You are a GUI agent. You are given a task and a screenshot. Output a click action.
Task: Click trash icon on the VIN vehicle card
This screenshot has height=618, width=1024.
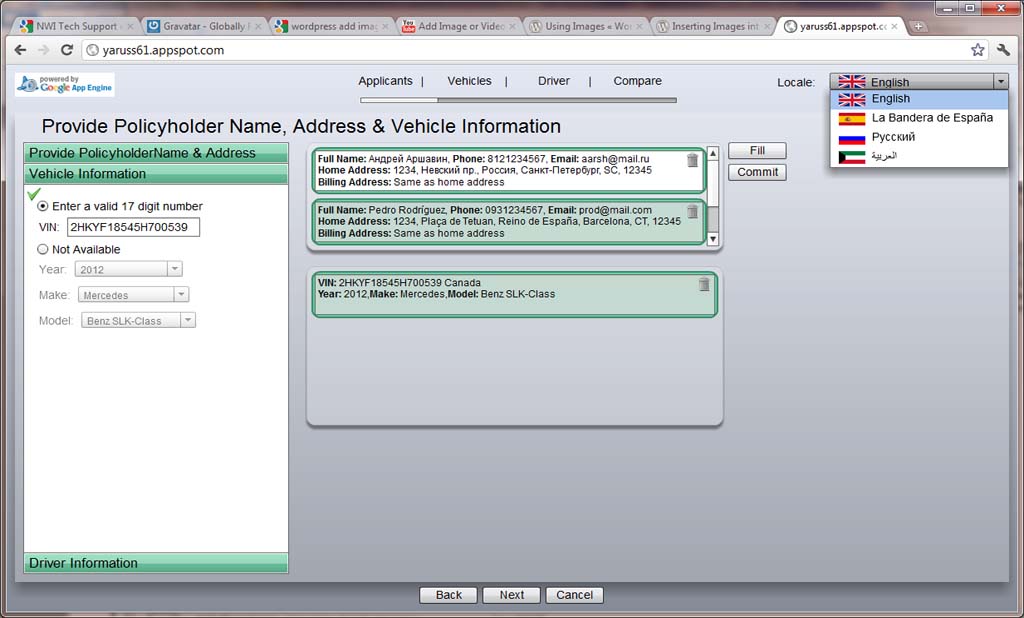[x=704, y=285]
